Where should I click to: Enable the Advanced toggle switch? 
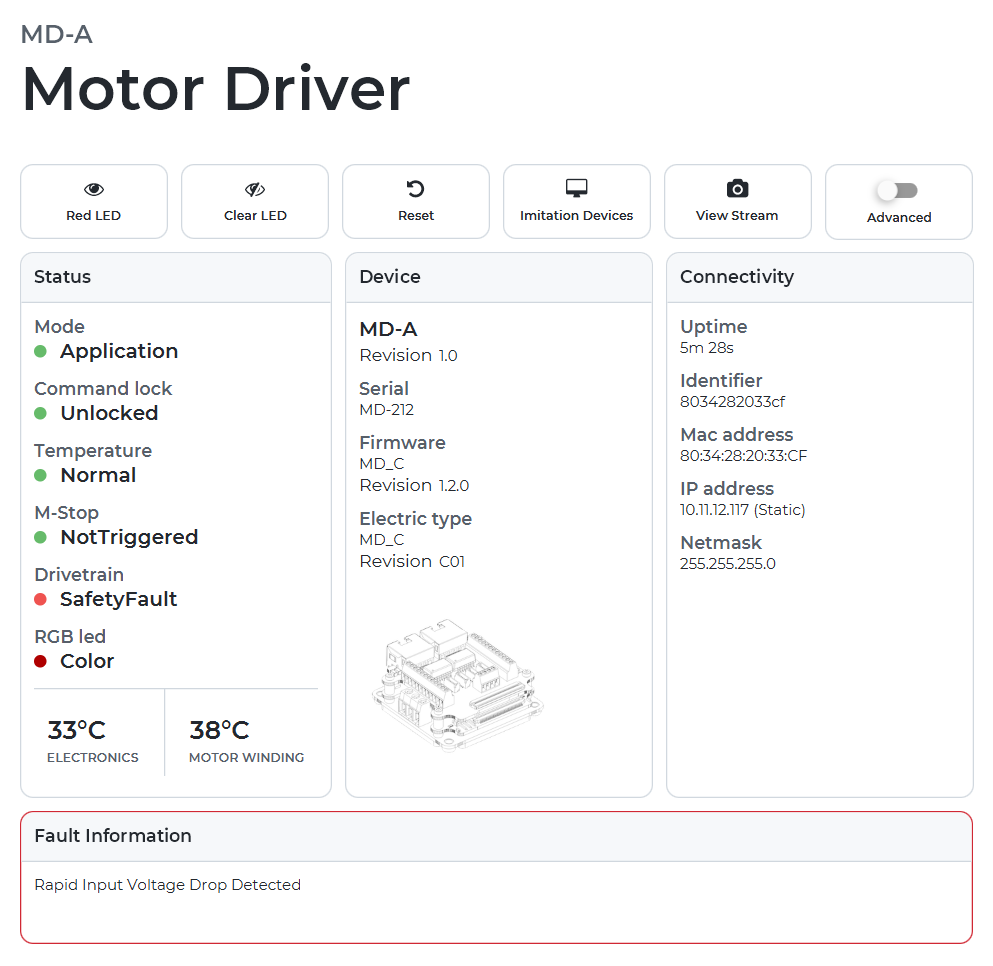tap(898, 189)
